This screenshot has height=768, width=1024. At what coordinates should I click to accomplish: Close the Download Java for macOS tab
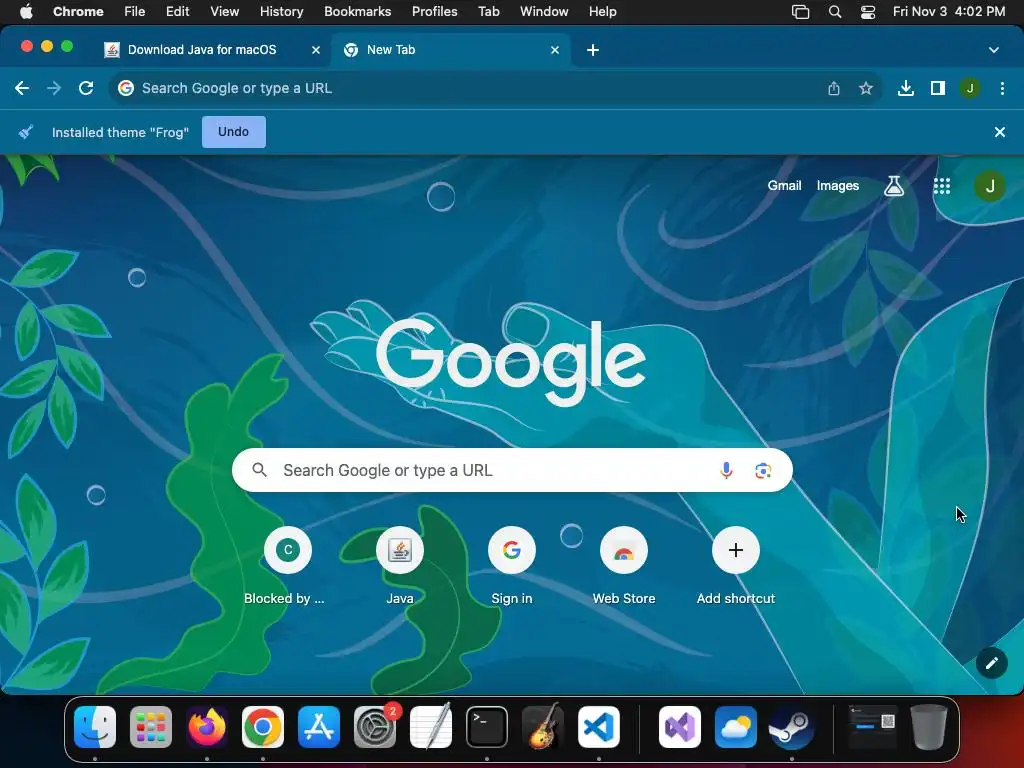pyautogui.click(x=316, y=50)
